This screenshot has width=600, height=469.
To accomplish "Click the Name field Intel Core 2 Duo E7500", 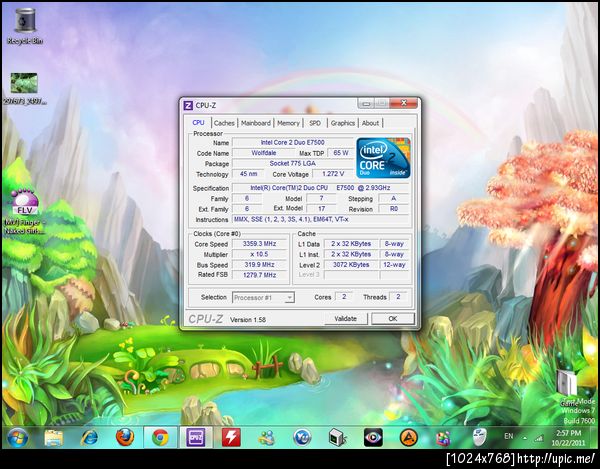I will point(292,142).
